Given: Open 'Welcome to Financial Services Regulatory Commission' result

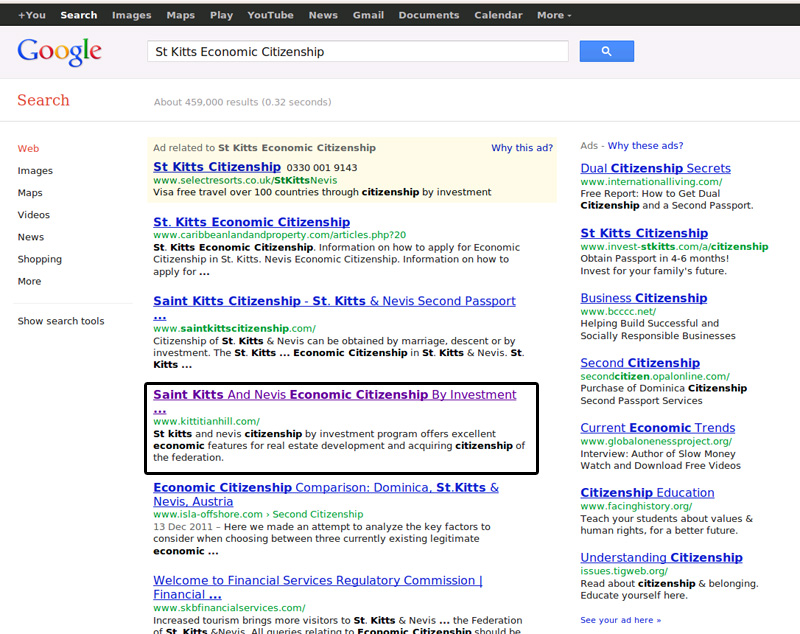Looking at the screenshot, I should pos(318,587).
